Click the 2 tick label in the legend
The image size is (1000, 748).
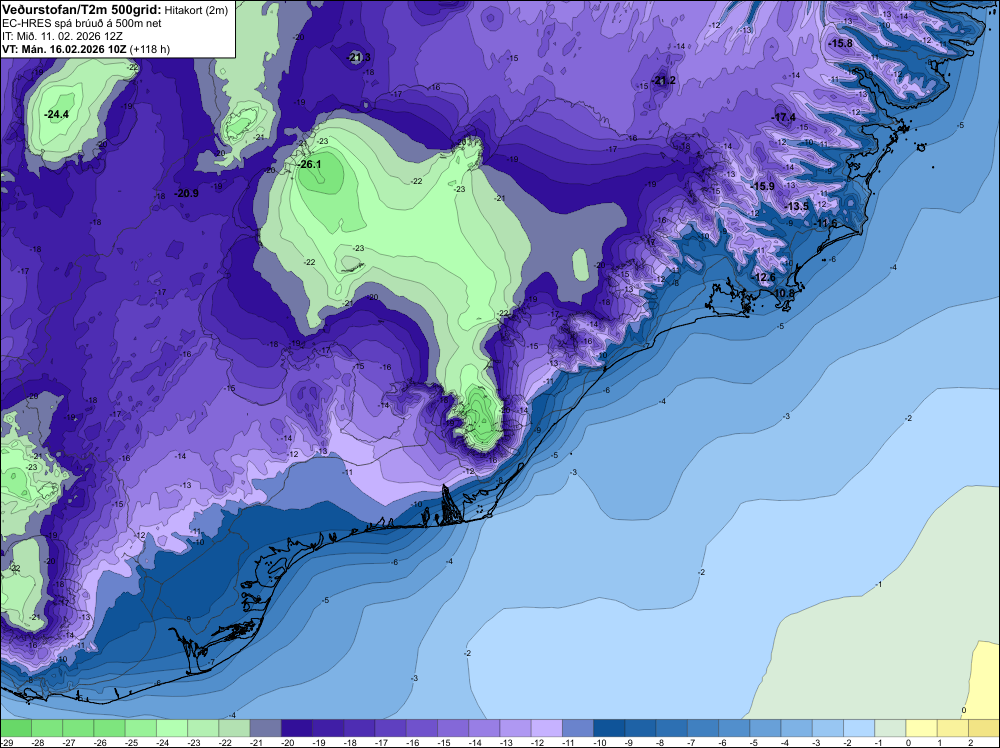(x=970, y=742)
